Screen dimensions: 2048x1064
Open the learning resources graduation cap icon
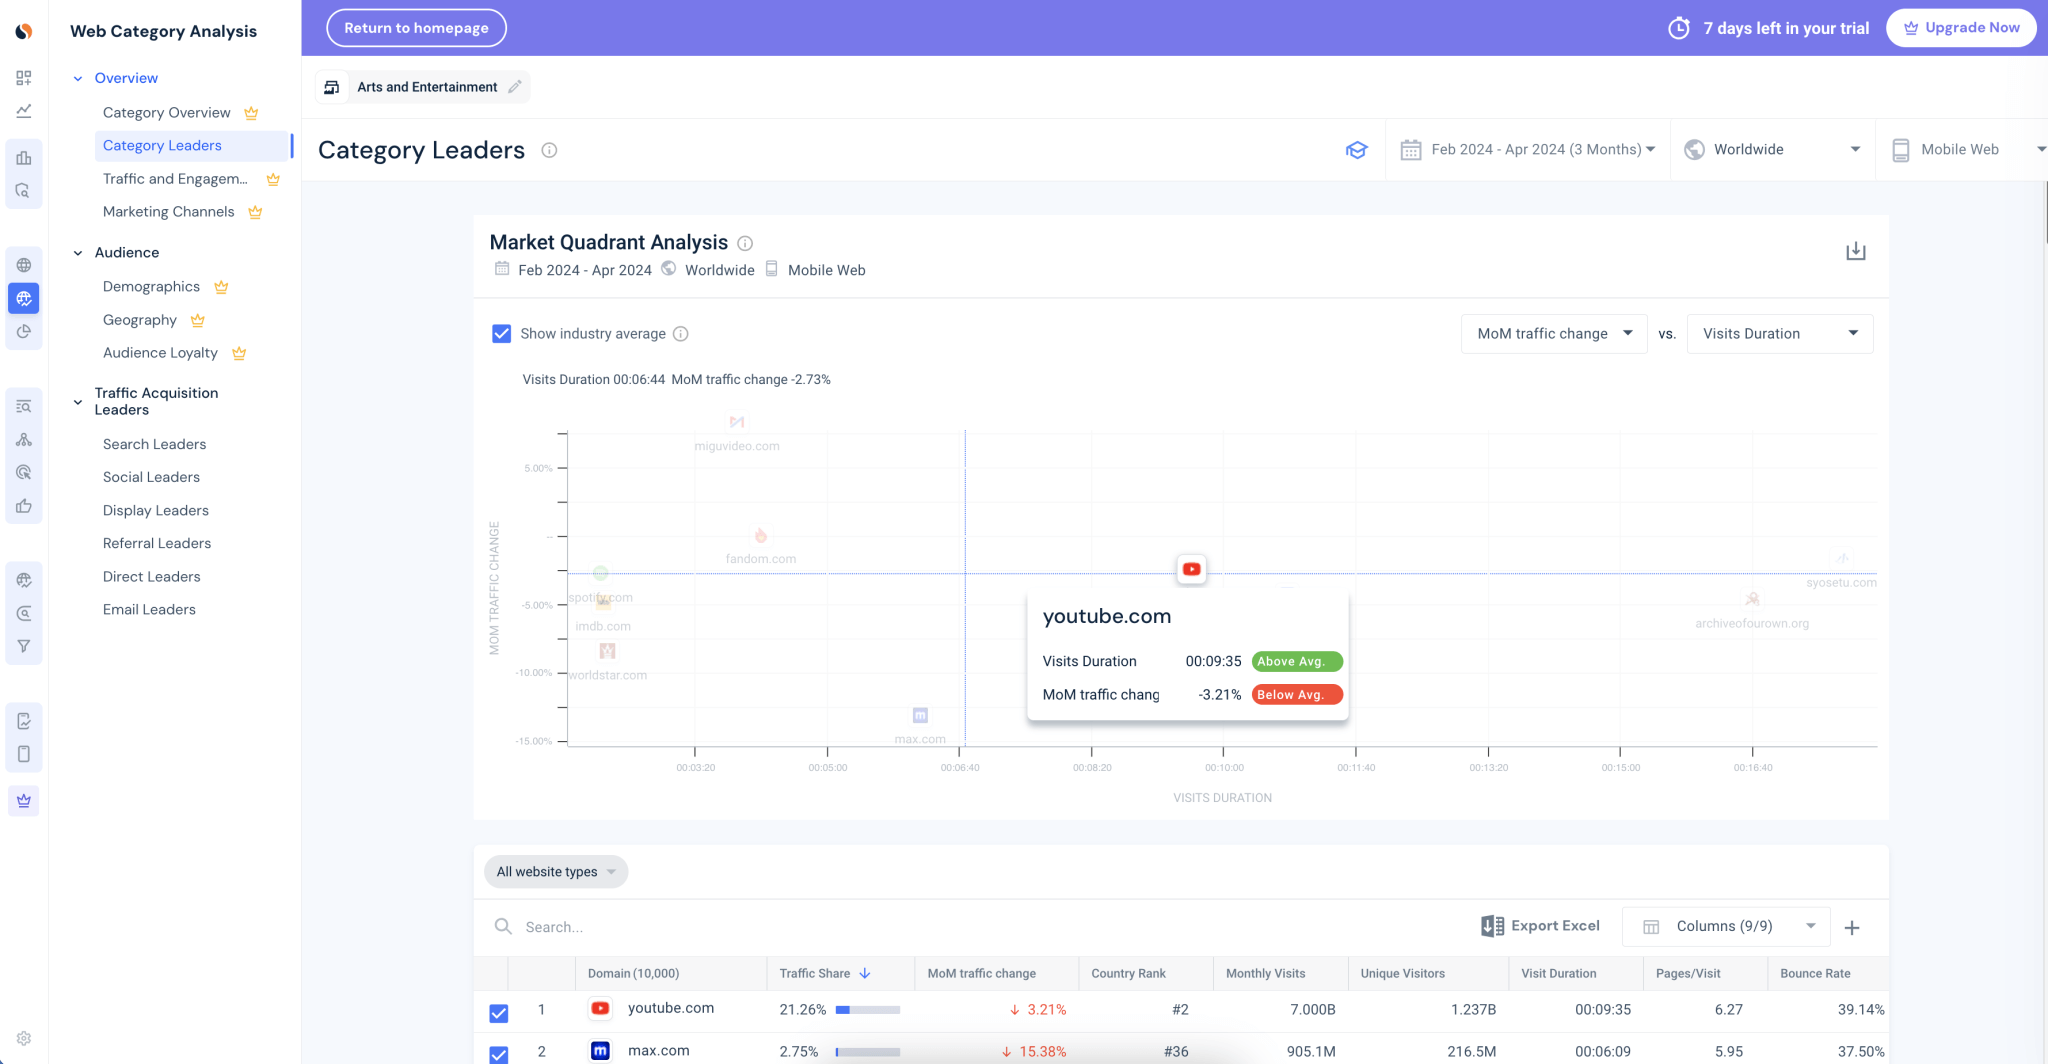[1357, 149]
